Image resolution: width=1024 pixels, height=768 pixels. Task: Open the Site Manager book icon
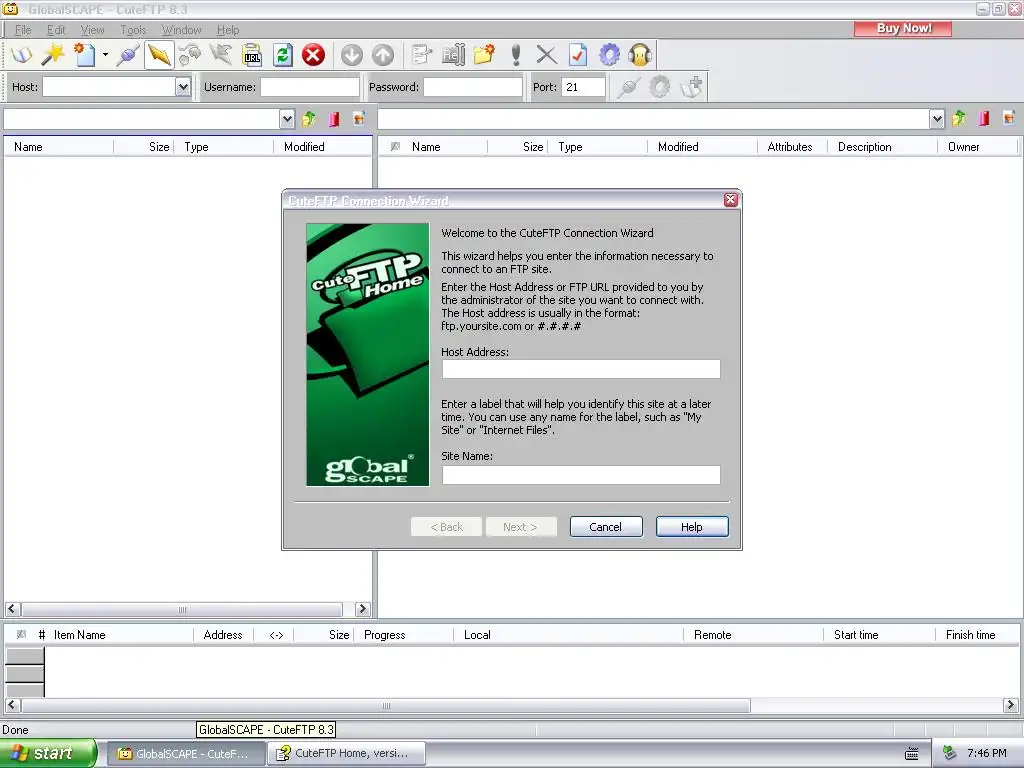tap(22, 55)
